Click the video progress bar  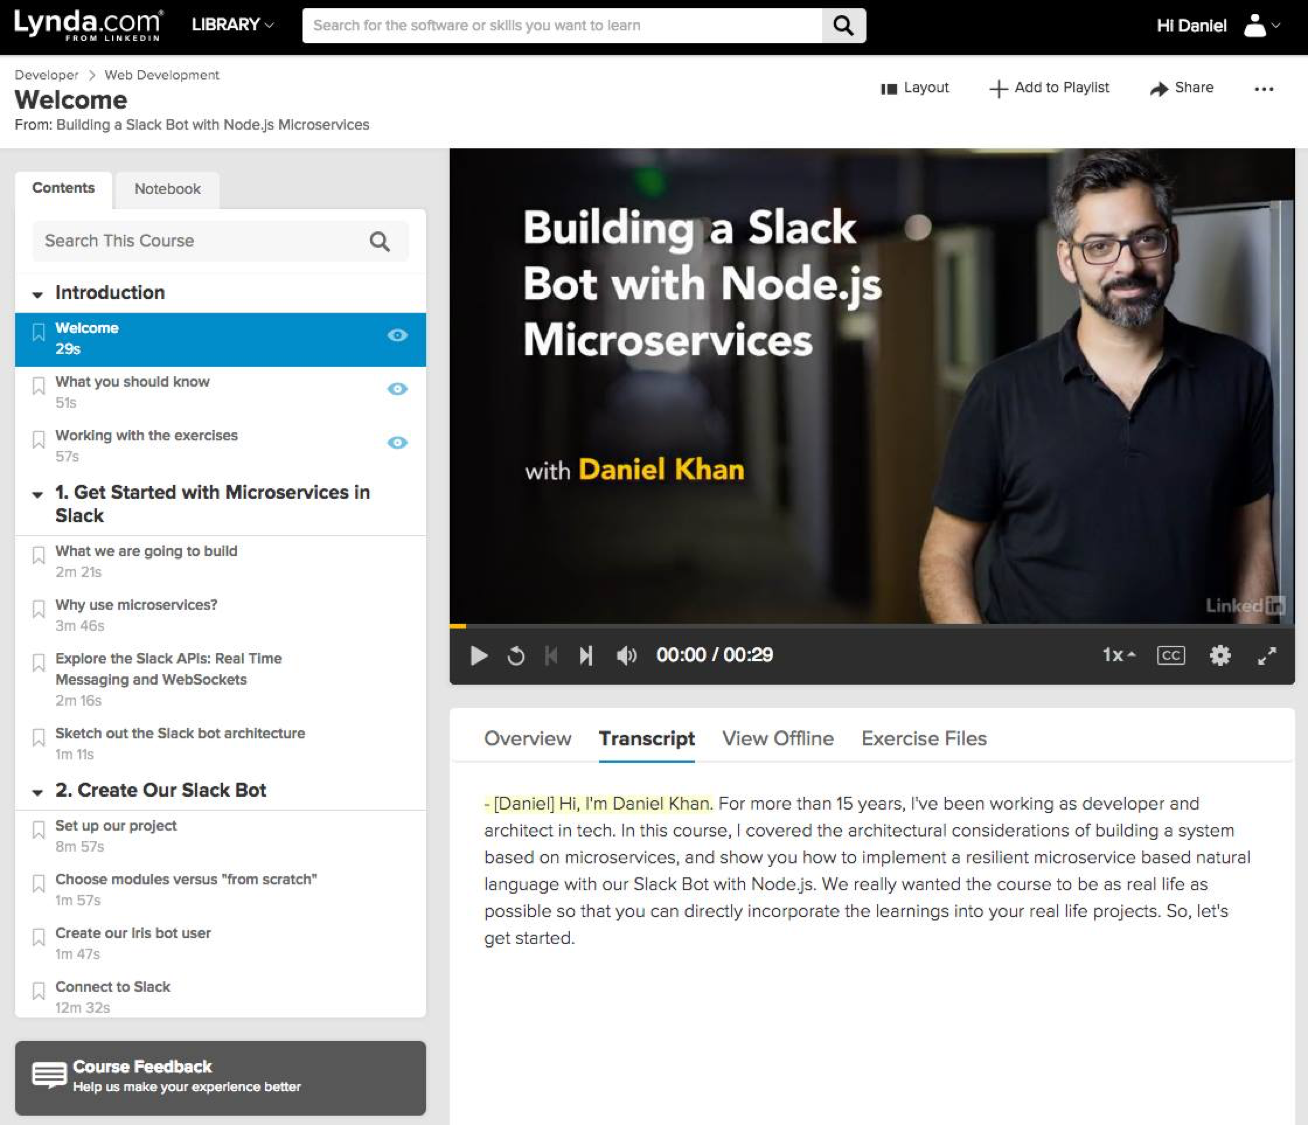(x=872, y=626)
